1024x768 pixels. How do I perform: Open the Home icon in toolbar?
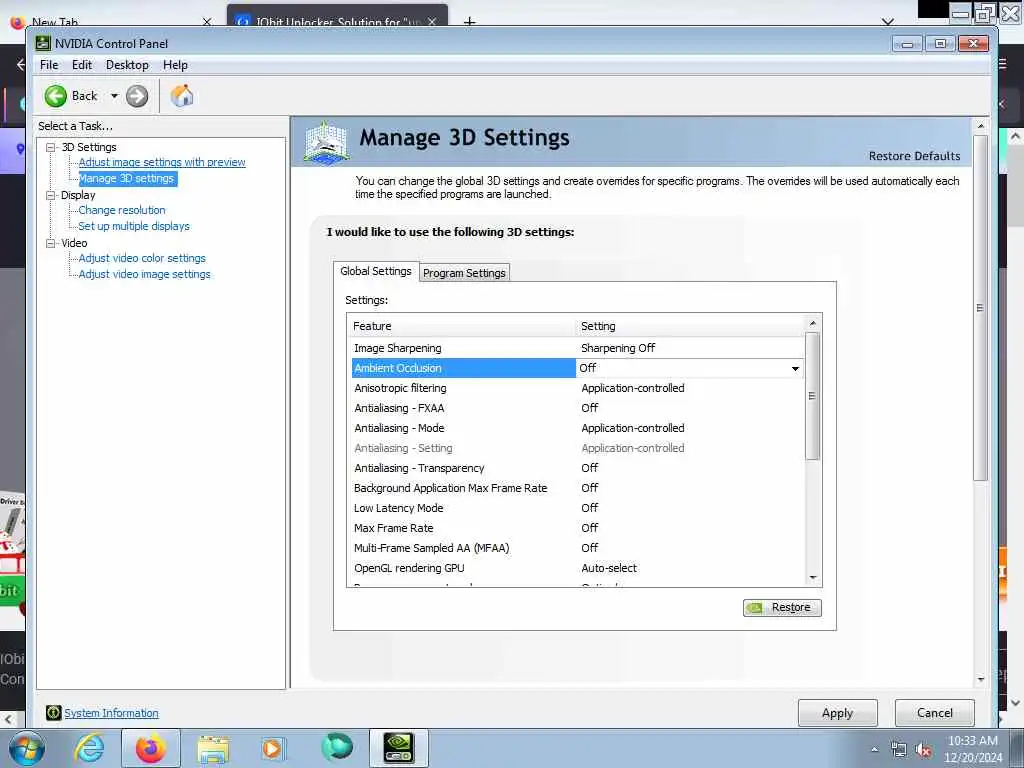(182, 96)
